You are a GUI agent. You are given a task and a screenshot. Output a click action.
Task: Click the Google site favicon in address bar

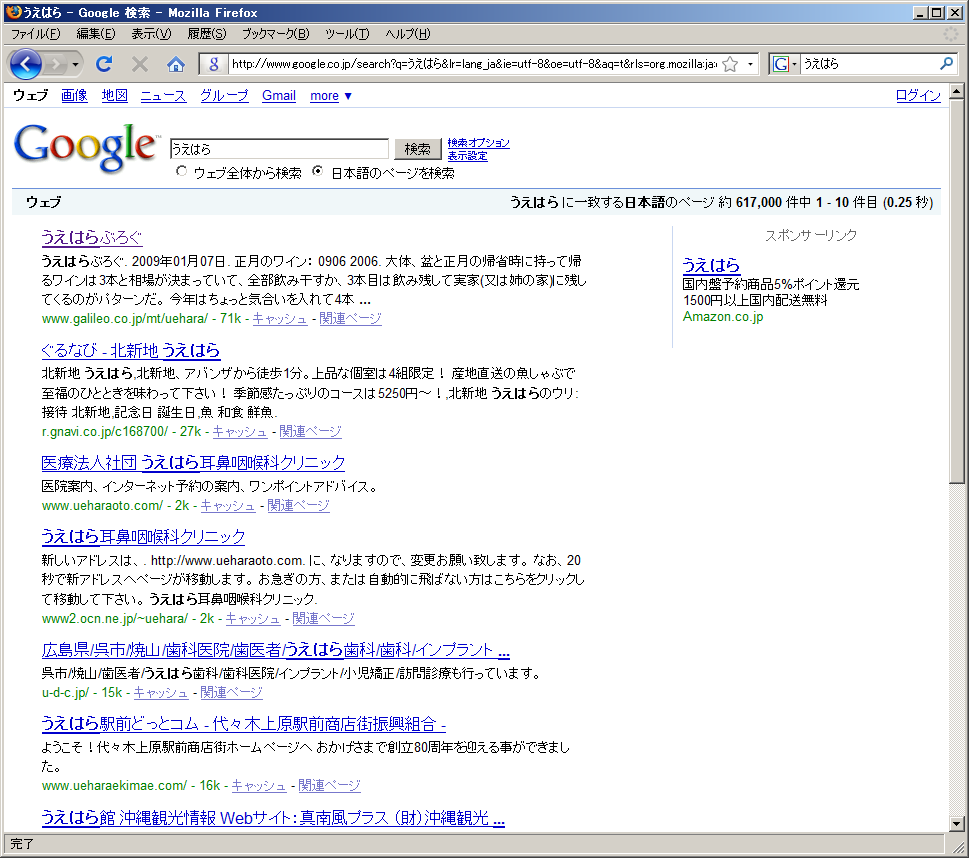(214, 64)
